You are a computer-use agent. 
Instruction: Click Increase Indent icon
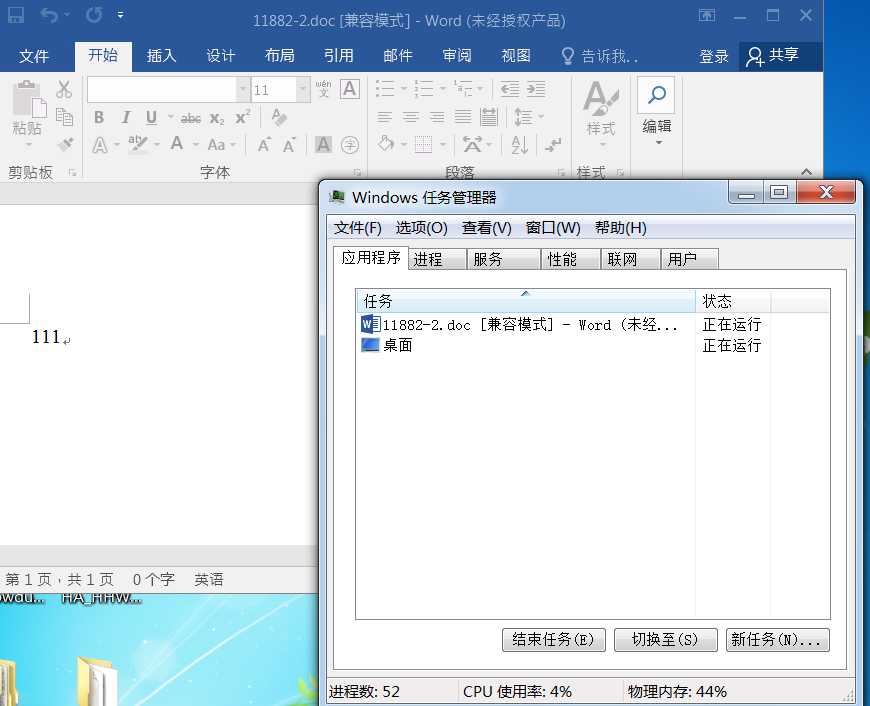point(535,89)
